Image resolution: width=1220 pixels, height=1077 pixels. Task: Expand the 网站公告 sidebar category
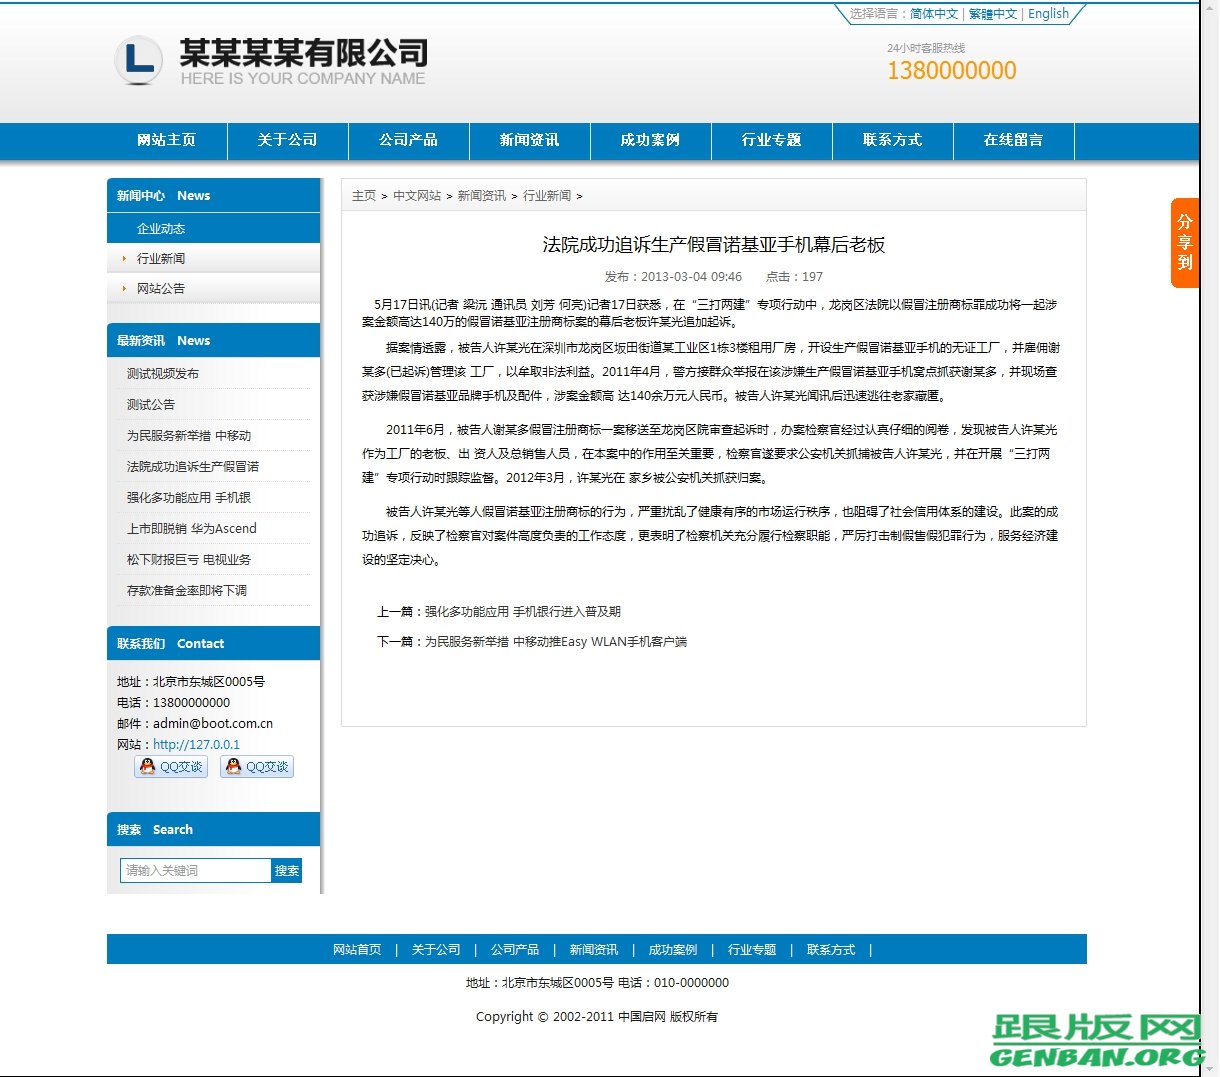point(160,288)
